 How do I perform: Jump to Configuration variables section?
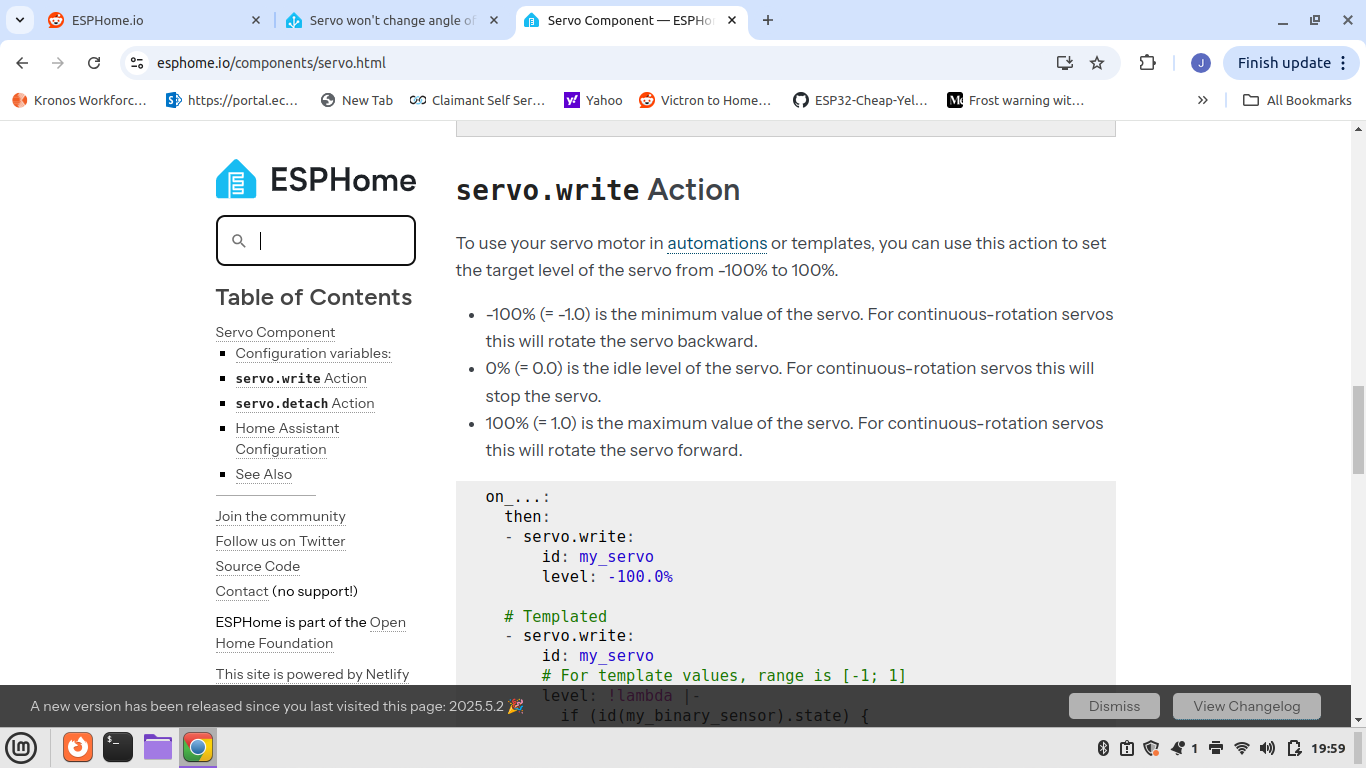point(313,353)
